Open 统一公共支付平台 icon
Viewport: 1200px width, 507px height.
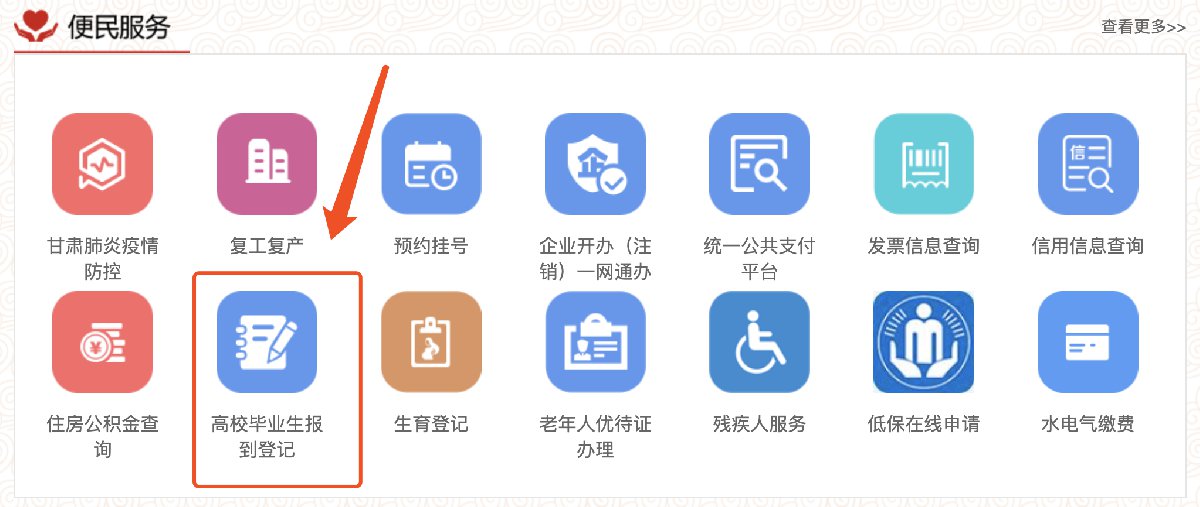pos(759,164)
